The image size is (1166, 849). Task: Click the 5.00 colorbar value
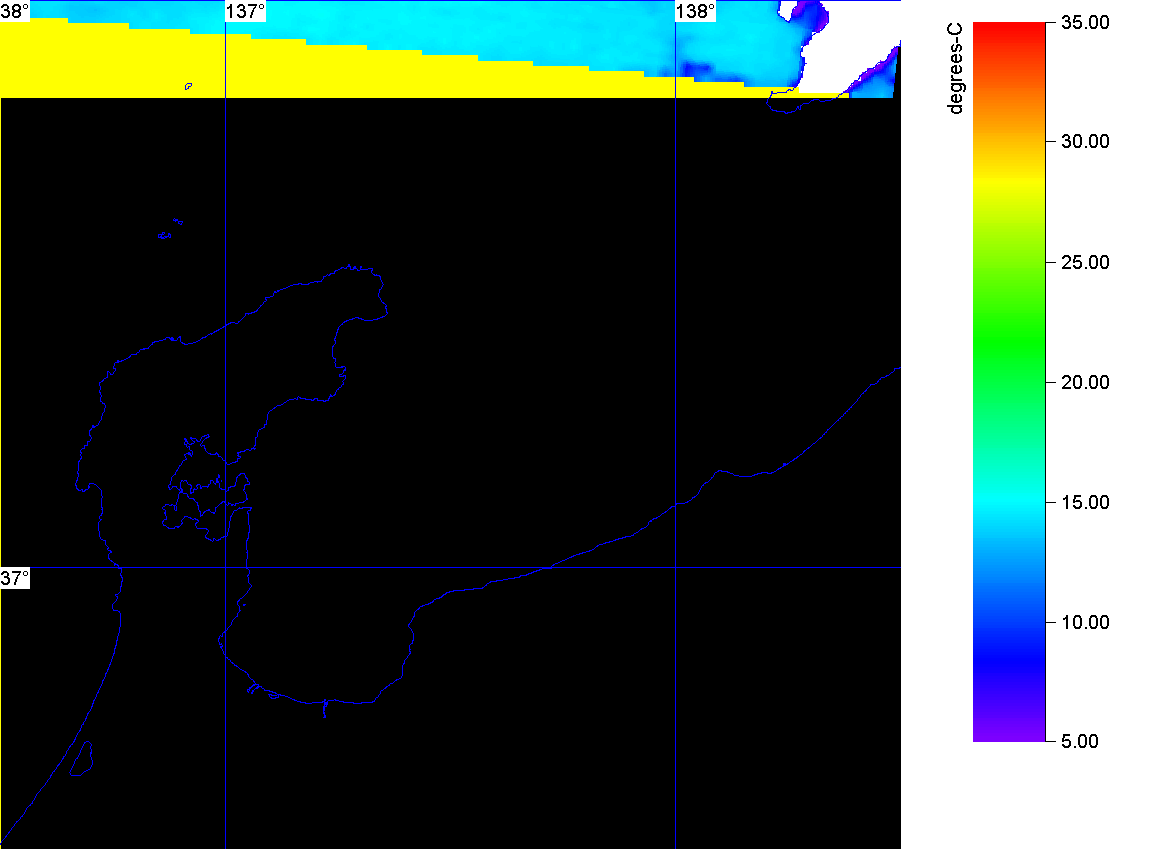point(1079,741)
